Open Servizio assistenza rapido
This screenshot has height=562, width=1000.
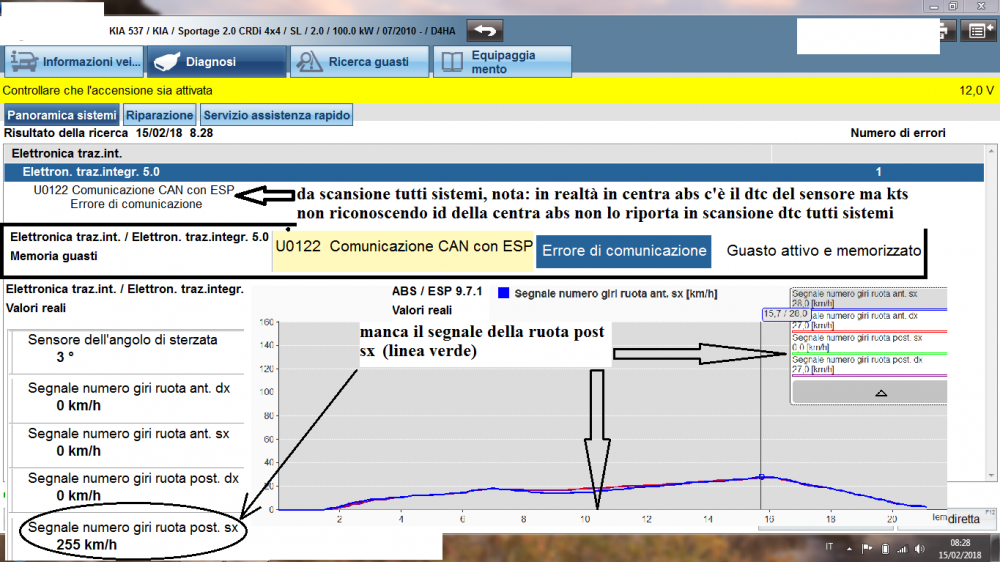coord(277,115)
